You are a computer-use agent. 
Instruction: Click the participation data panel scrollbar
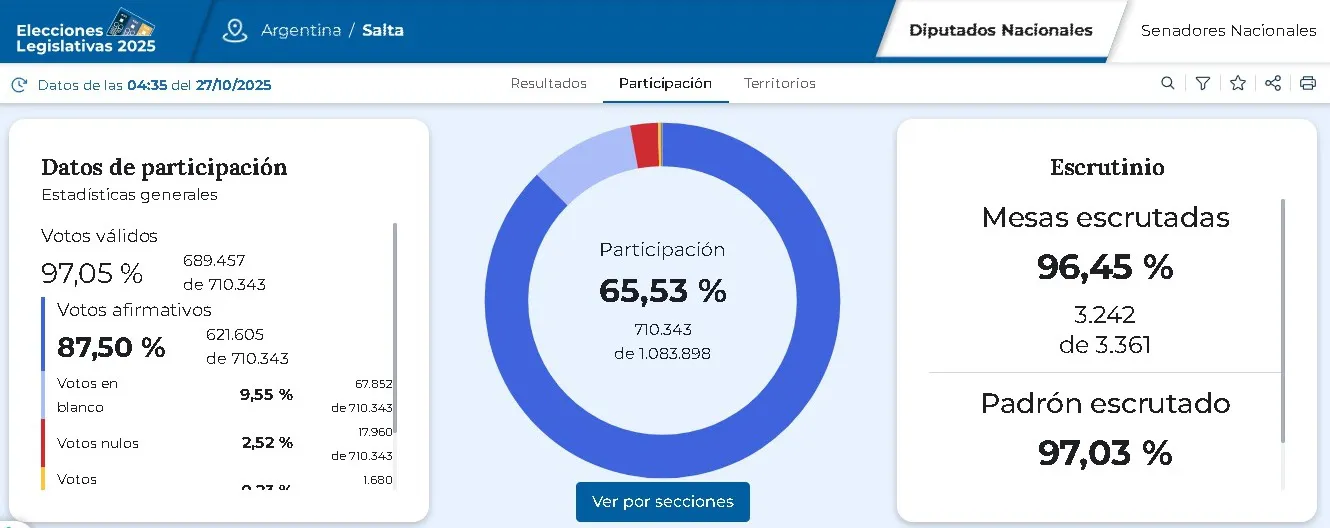(x=396, y=330)
